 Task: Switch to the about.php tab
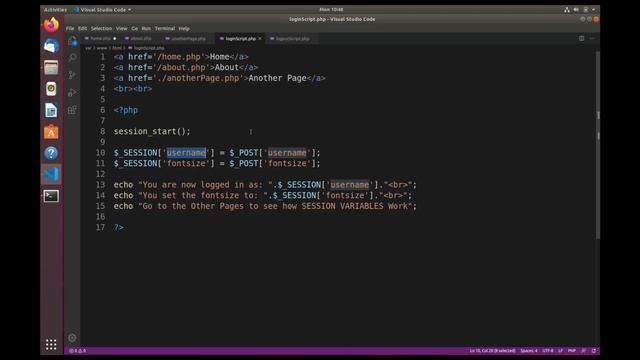140,39
